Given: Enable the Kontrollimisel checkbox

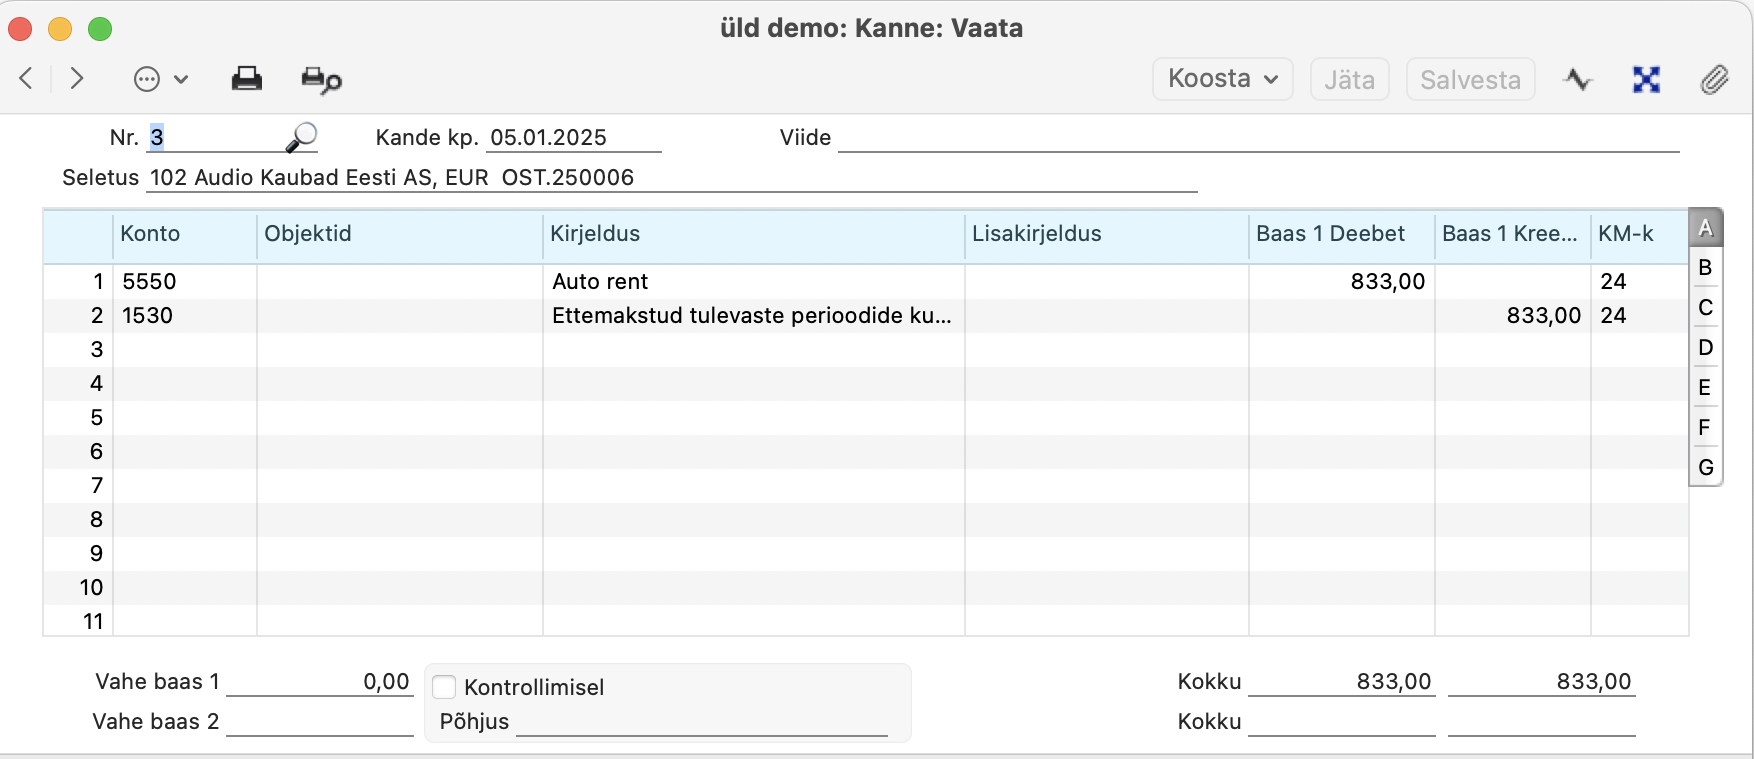Looking at the screenshot, I should tap(445, 687).
